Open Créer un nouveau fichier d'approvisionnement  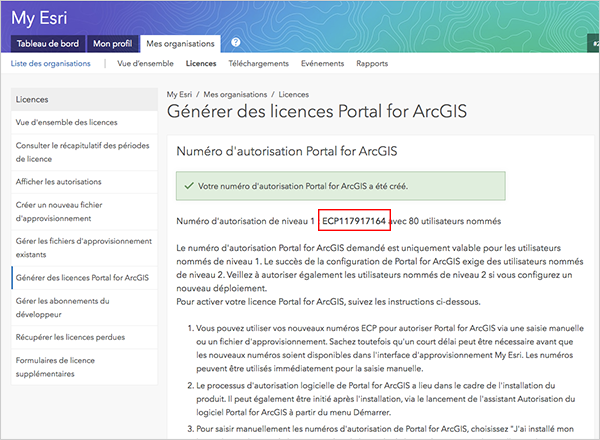(84, 212)
